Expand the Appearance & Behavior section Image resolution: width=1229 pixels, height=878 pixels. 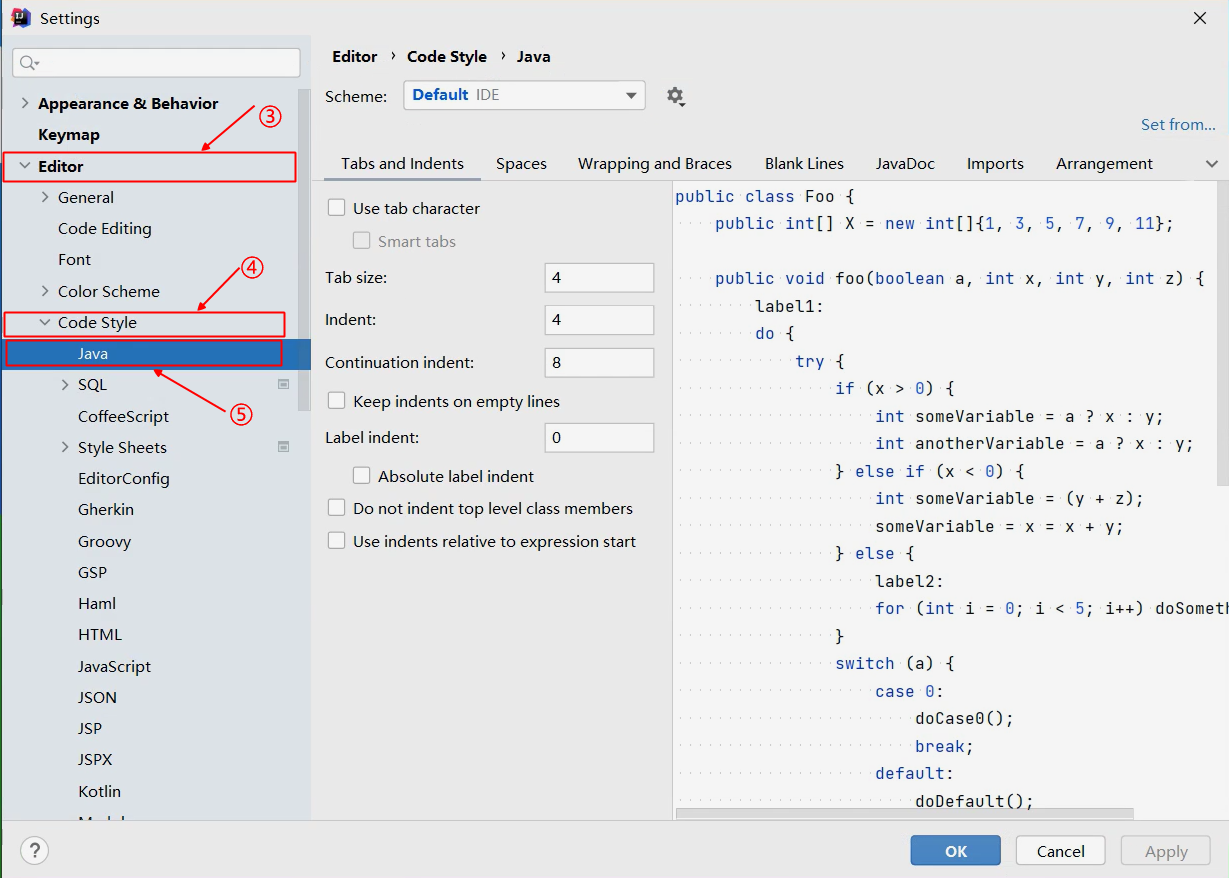click(24, 104)
